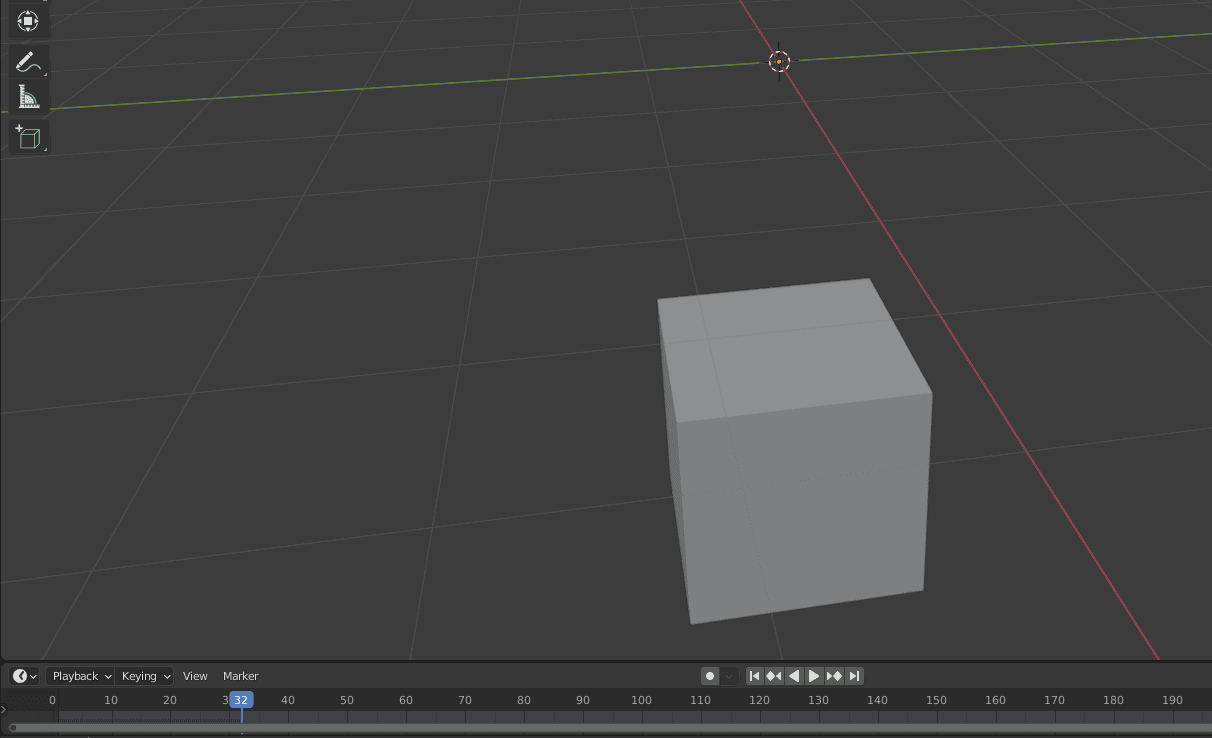Open the View menu in the timeline
Viewport: 1212px width, 738px height.
click(195, 675)
